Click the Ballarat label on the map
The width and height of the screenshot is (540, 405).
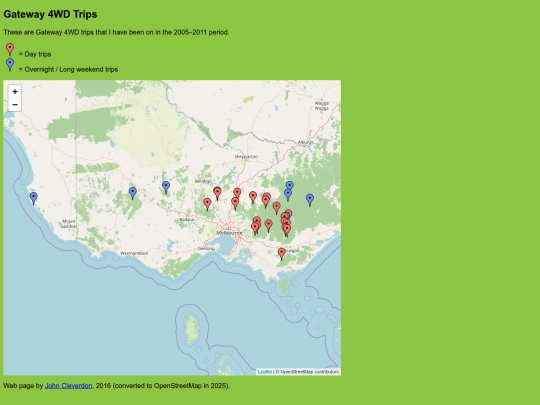click(x=187, y=219)
